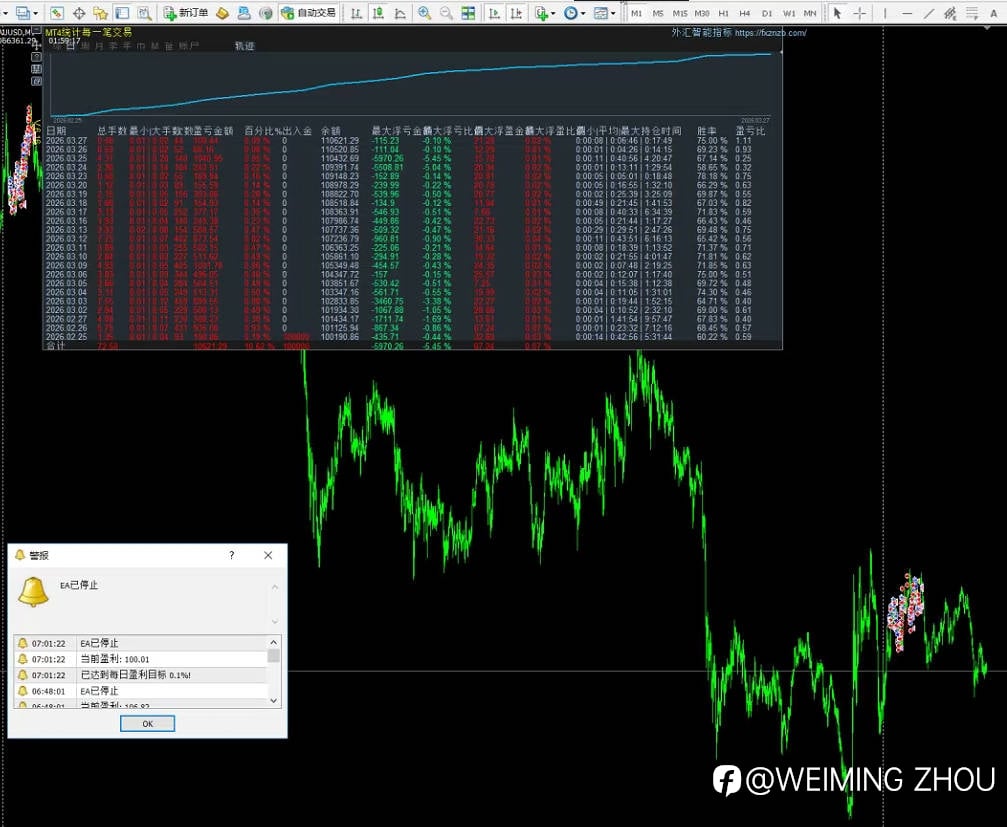Click OK in the 警报 alert dialog
Viewport: 1007px width, 827px height.
148,724
